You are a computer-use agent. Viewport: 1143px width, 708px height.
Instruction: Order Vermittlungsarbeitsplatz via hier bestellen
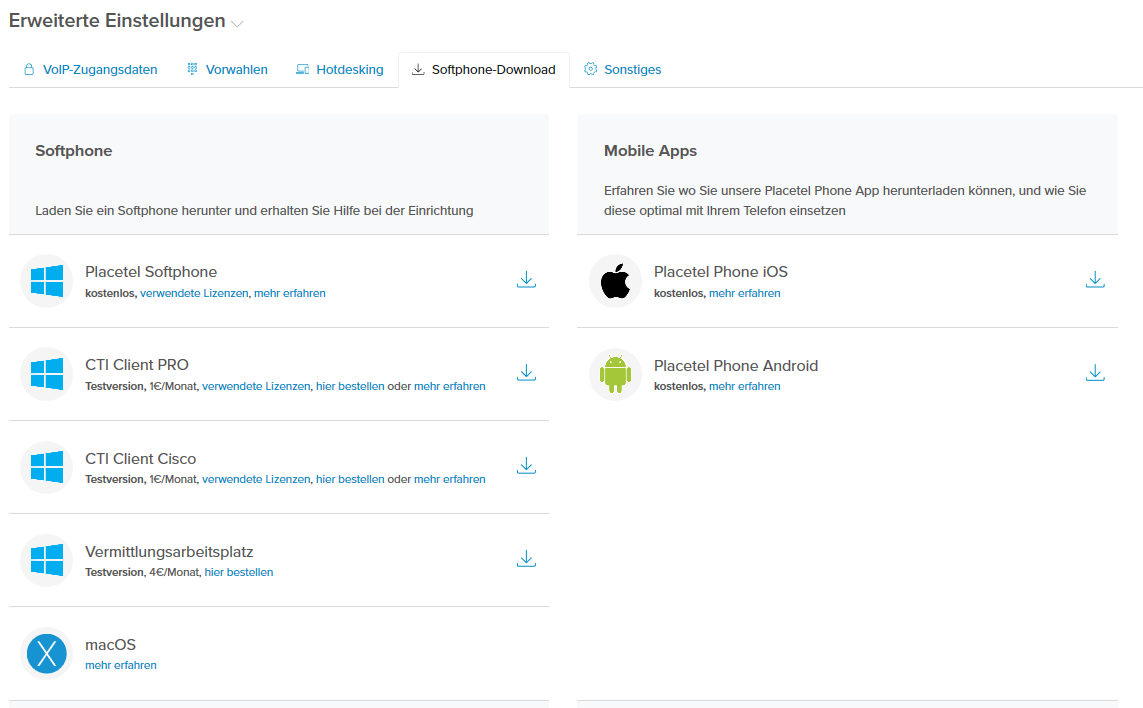pyautogui.click(x=239, y=572)
